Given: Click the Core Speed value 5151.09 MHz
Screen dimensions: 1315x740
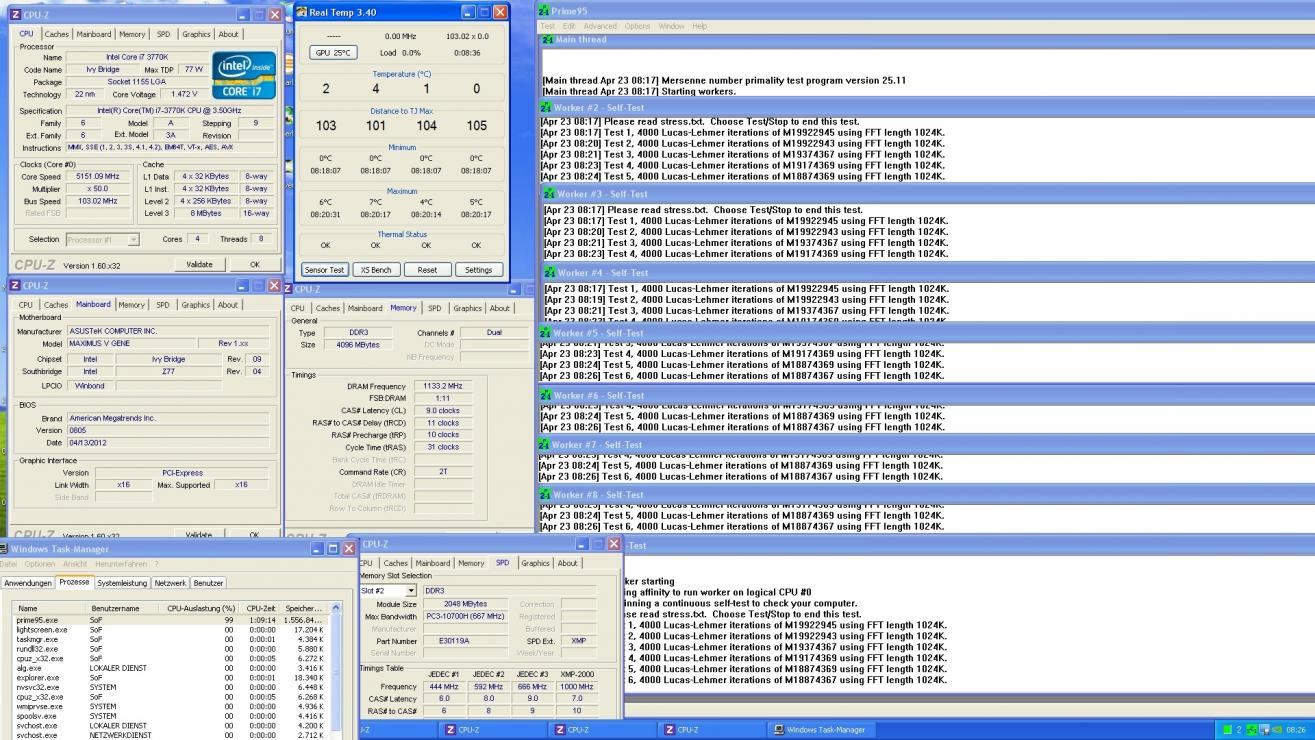Looking at the screenshot, I should pyautogui.click(x=98, y=177).
